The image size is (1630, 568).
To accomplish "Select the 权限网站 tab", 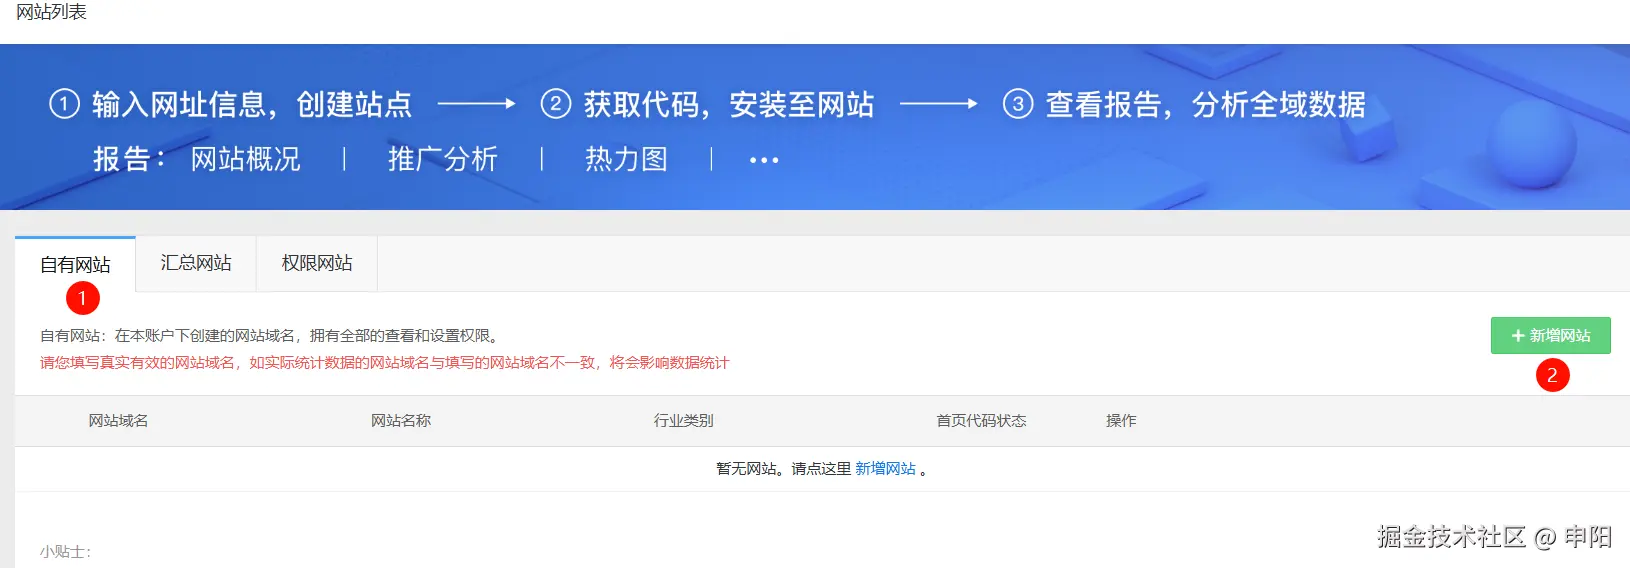I will point(317,263).
